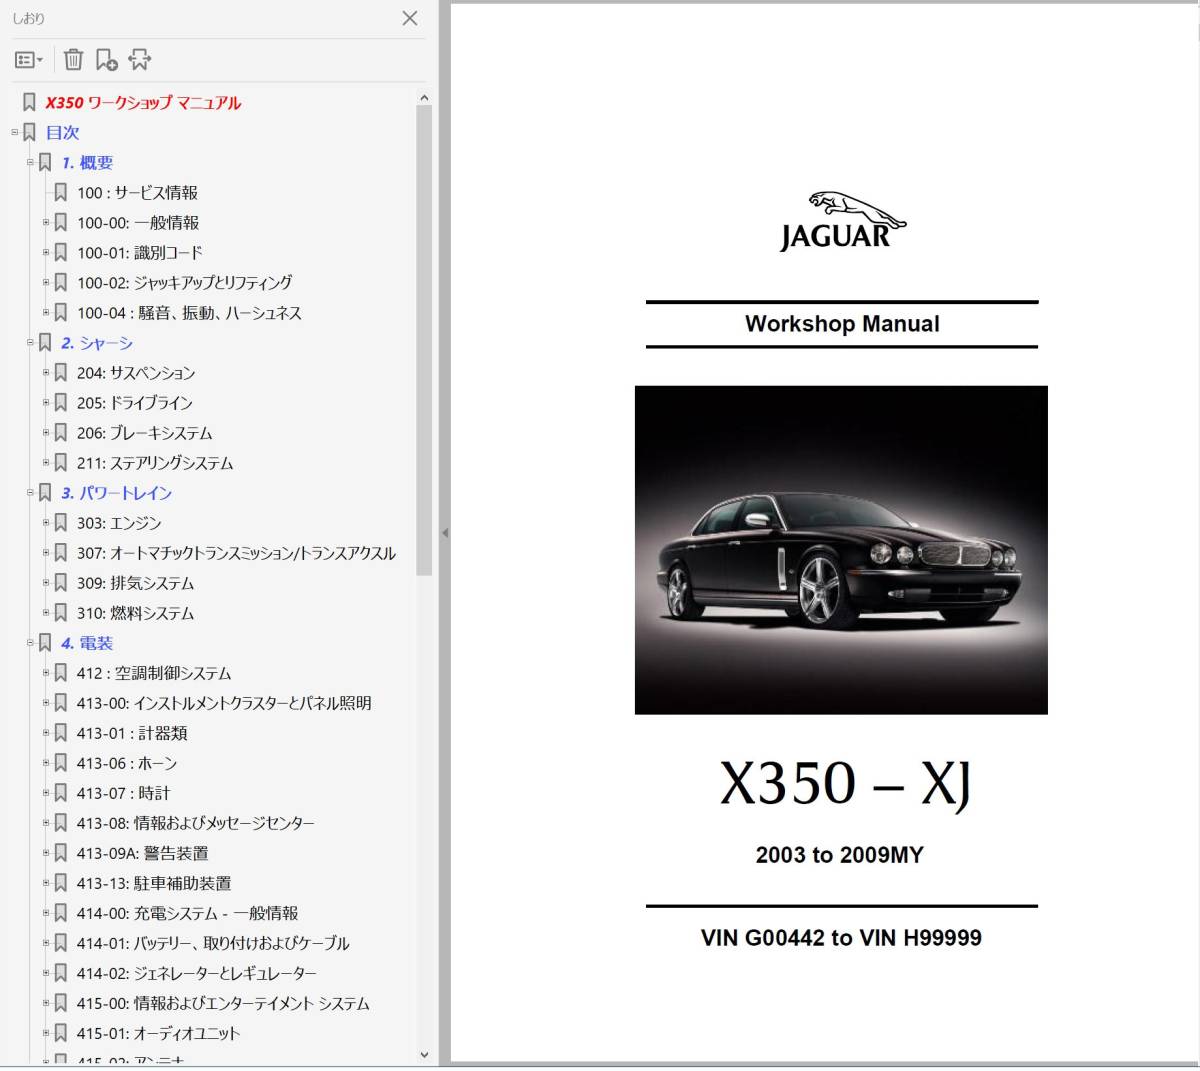The height and width of the screenshot is (1071, 1200).
Task: Click the Jaguar logo on the page
Action: (842, 221)
